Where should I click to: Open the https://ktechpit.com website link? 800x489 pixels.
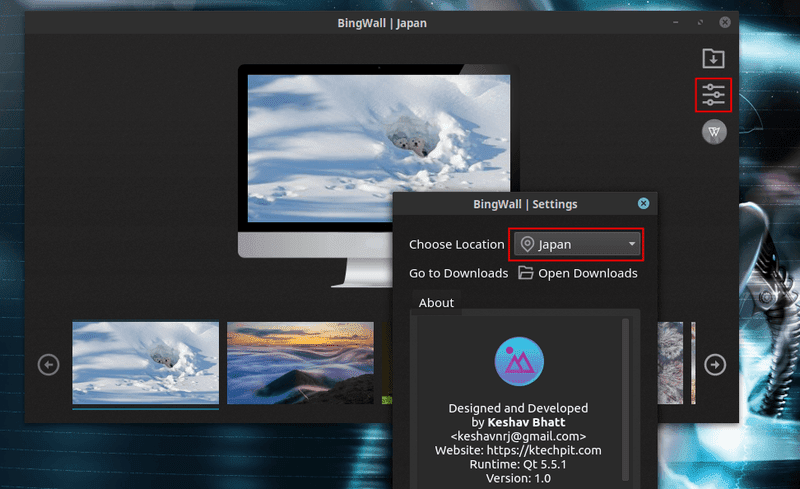click(x=544, y=450)
